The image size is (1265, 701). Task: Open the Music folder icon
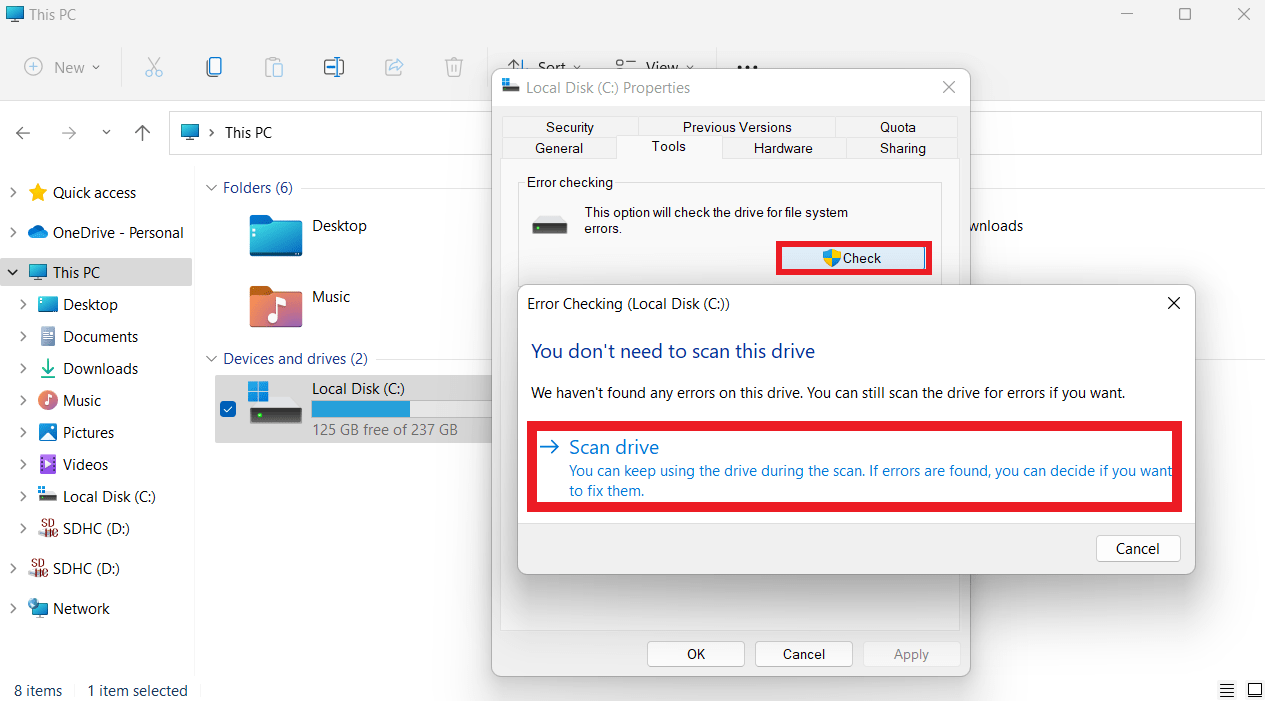[275, 306]
